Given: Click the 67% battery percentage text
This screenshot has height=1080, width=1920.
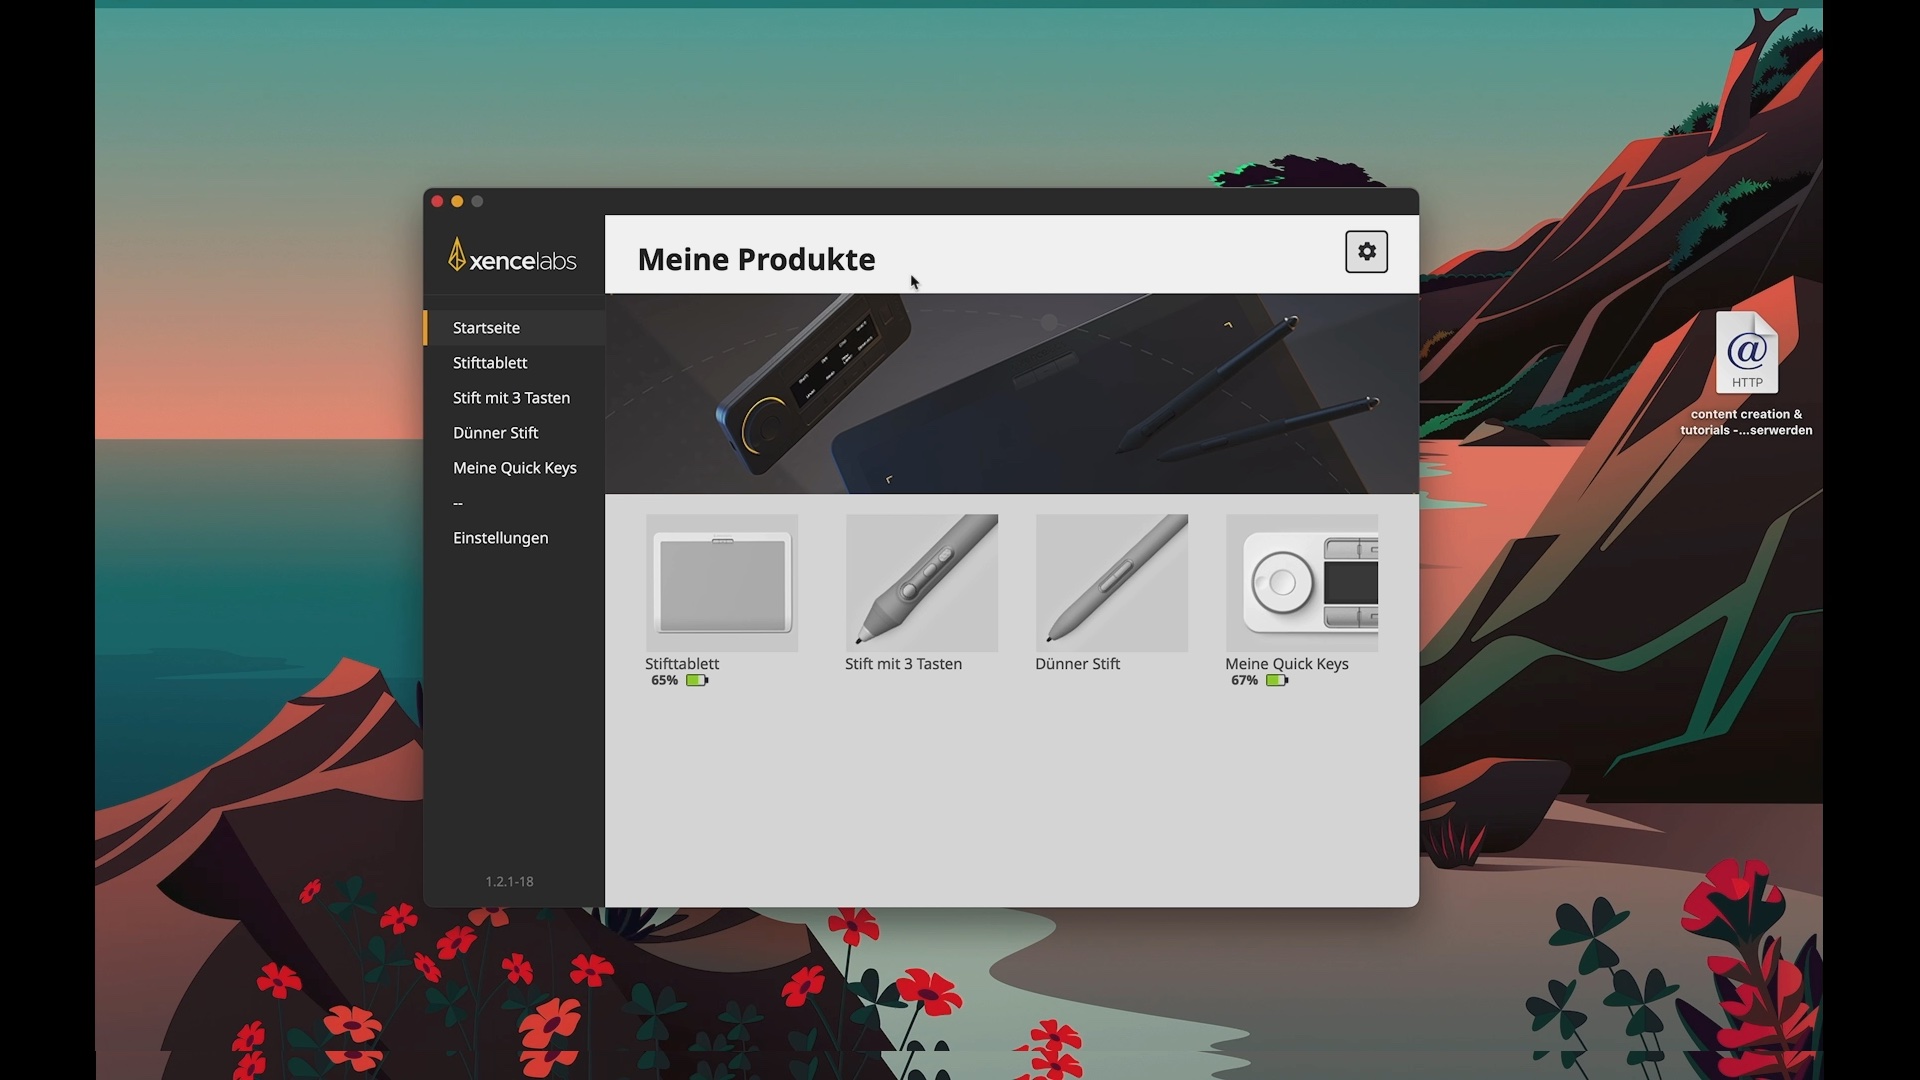Looking at the screenshot, I should click(x=1245, y=681).
